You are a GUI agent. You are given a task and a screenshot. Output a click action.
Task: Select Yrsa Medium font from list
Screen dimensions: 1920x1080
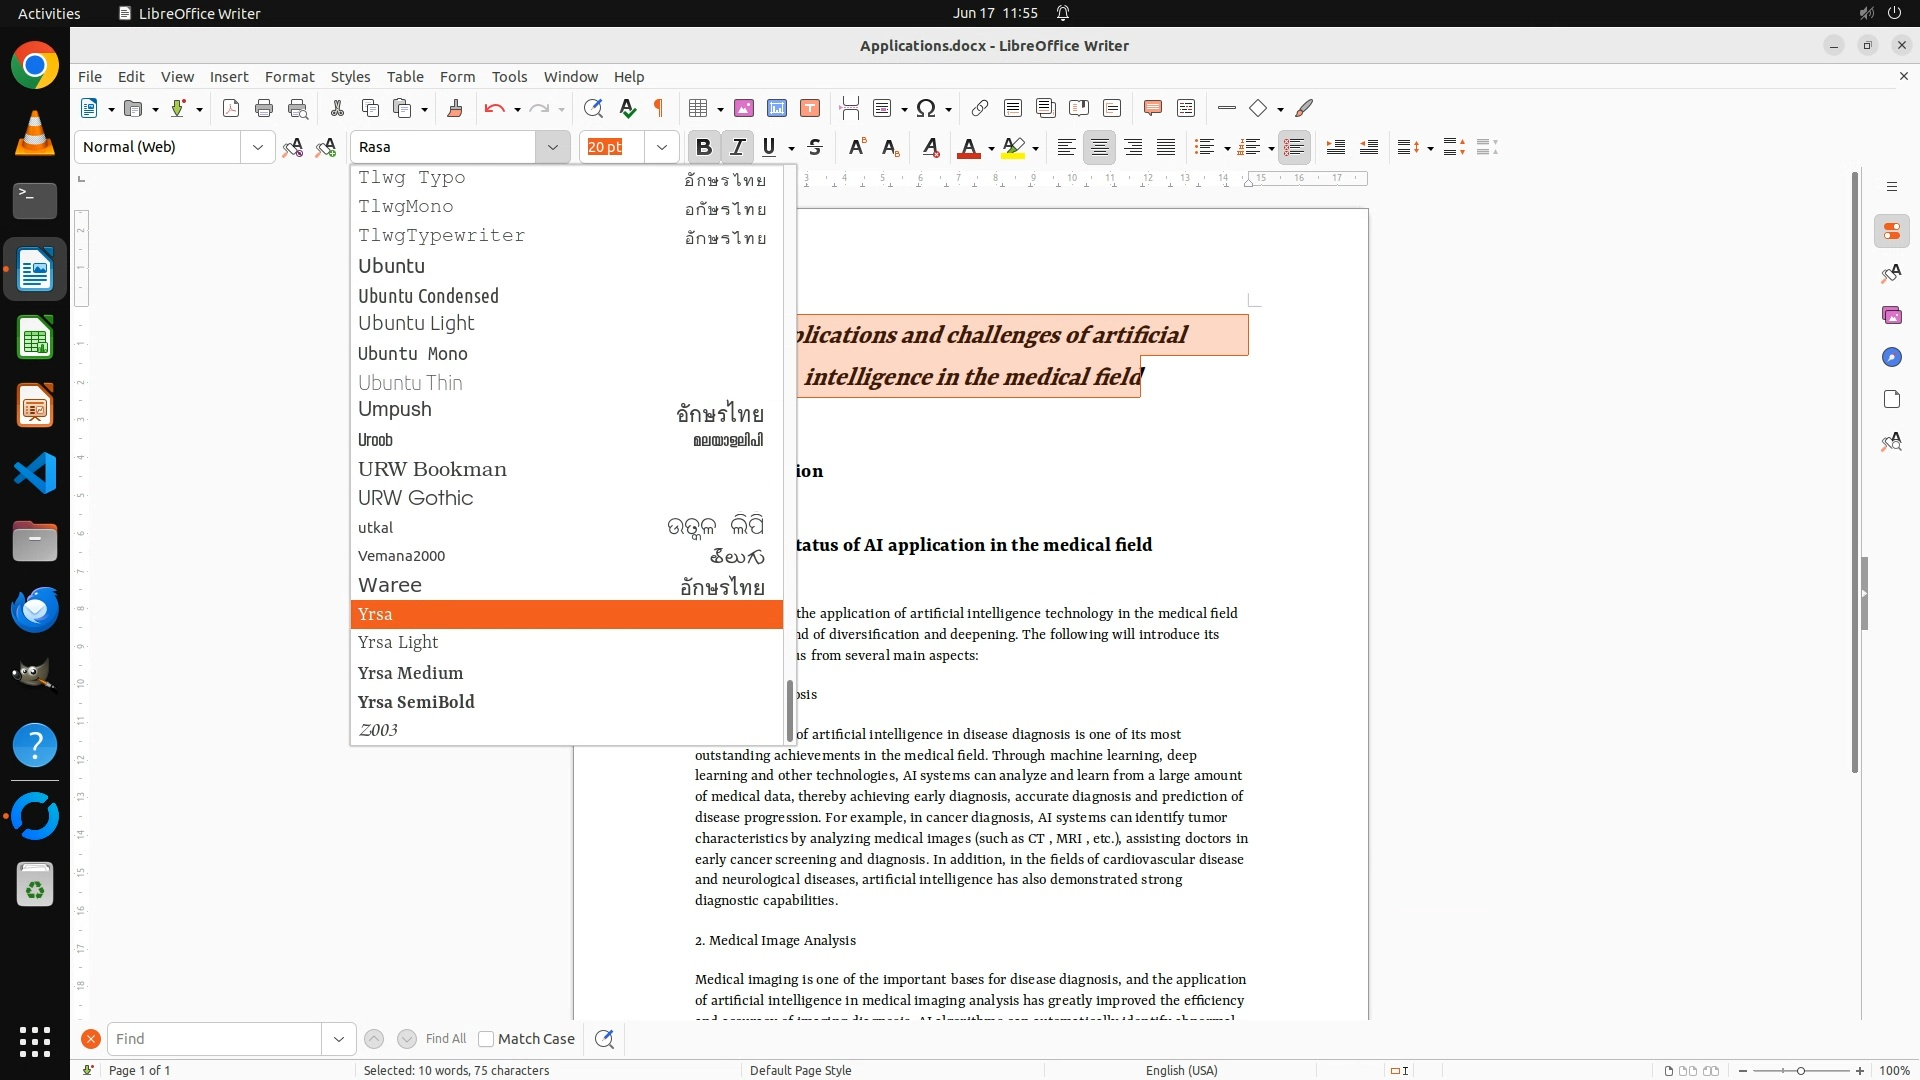411,673
